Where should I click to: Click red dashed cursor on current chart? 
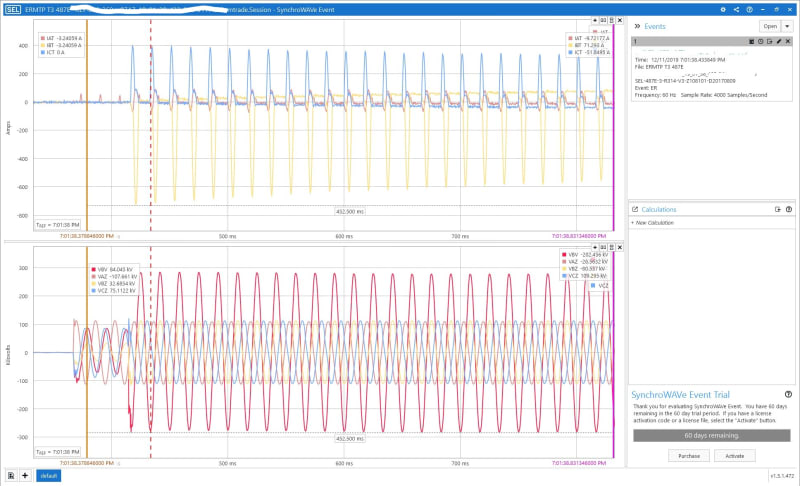click(x=151, y=127)
